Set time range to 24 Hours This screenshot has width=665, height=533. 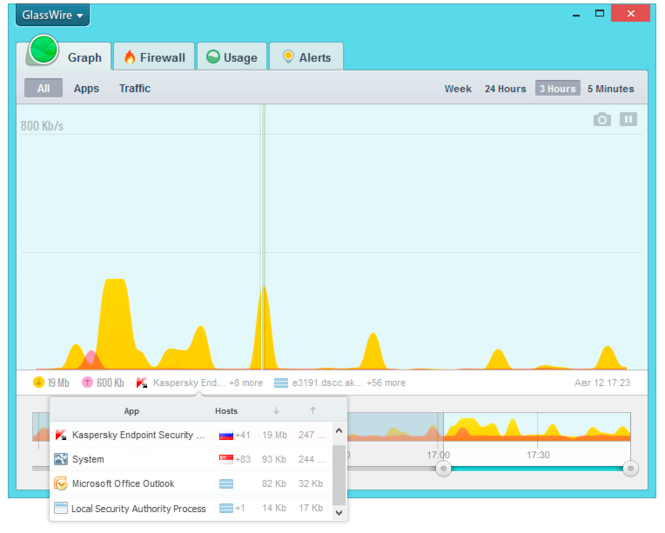click(506, 89)
